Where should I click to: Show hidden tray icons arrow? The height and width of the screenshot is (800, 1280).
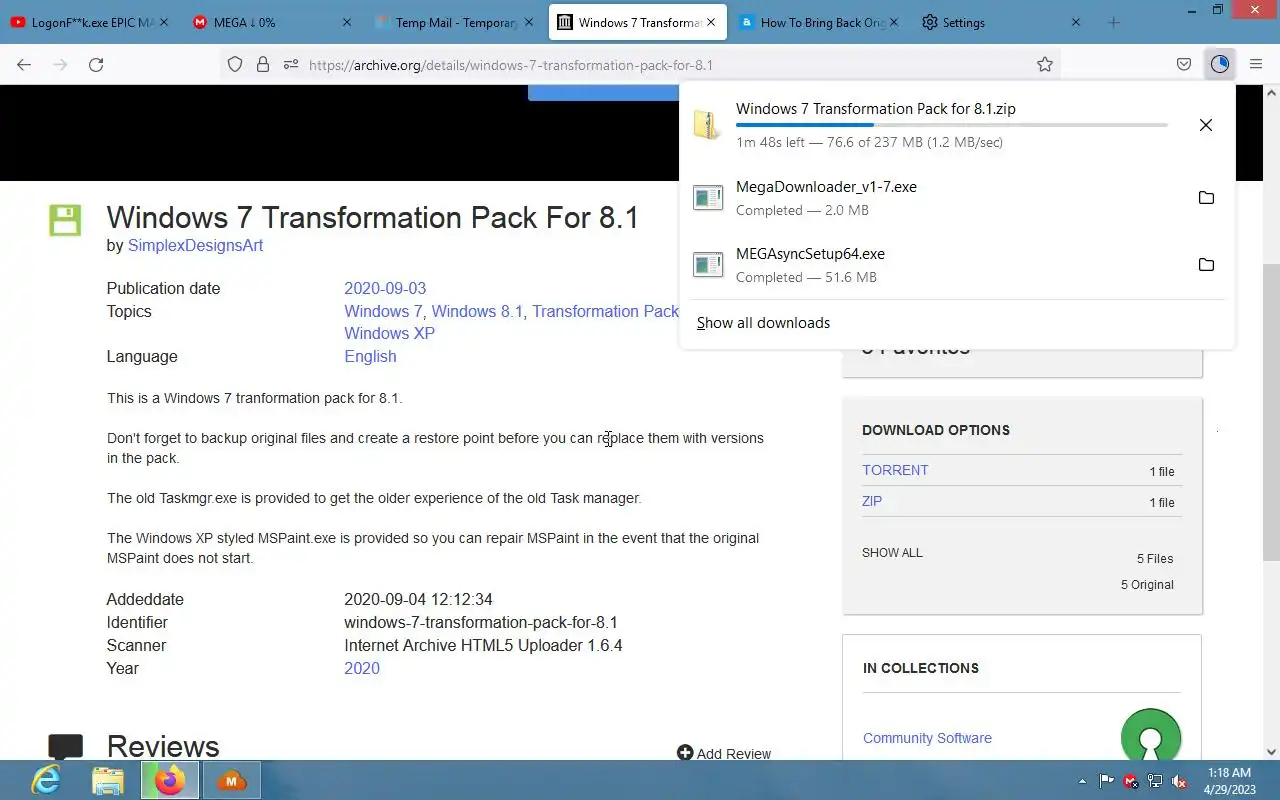(1082, 781)
